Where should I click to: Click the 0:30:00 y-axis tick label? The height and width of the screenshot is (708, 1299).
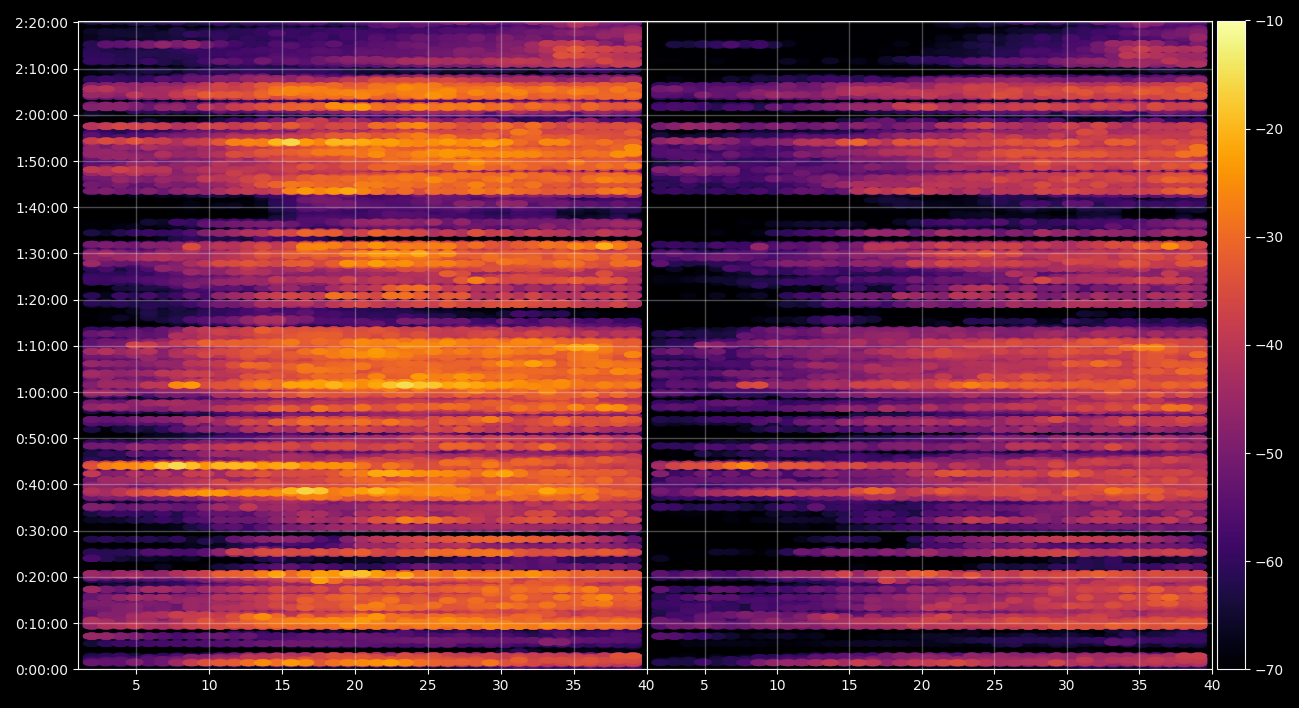tap(42, 531)
